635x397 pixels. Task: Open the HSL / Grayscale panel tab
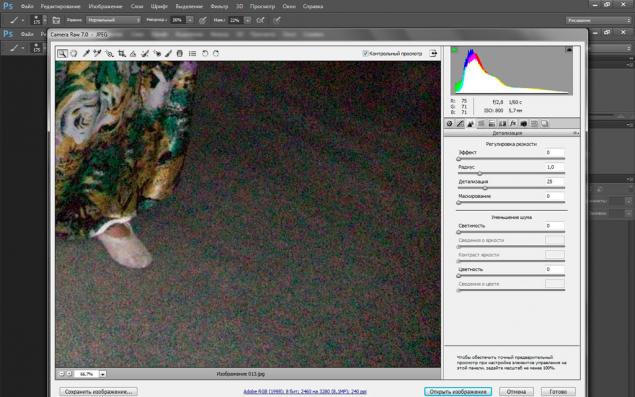(481, 124)
